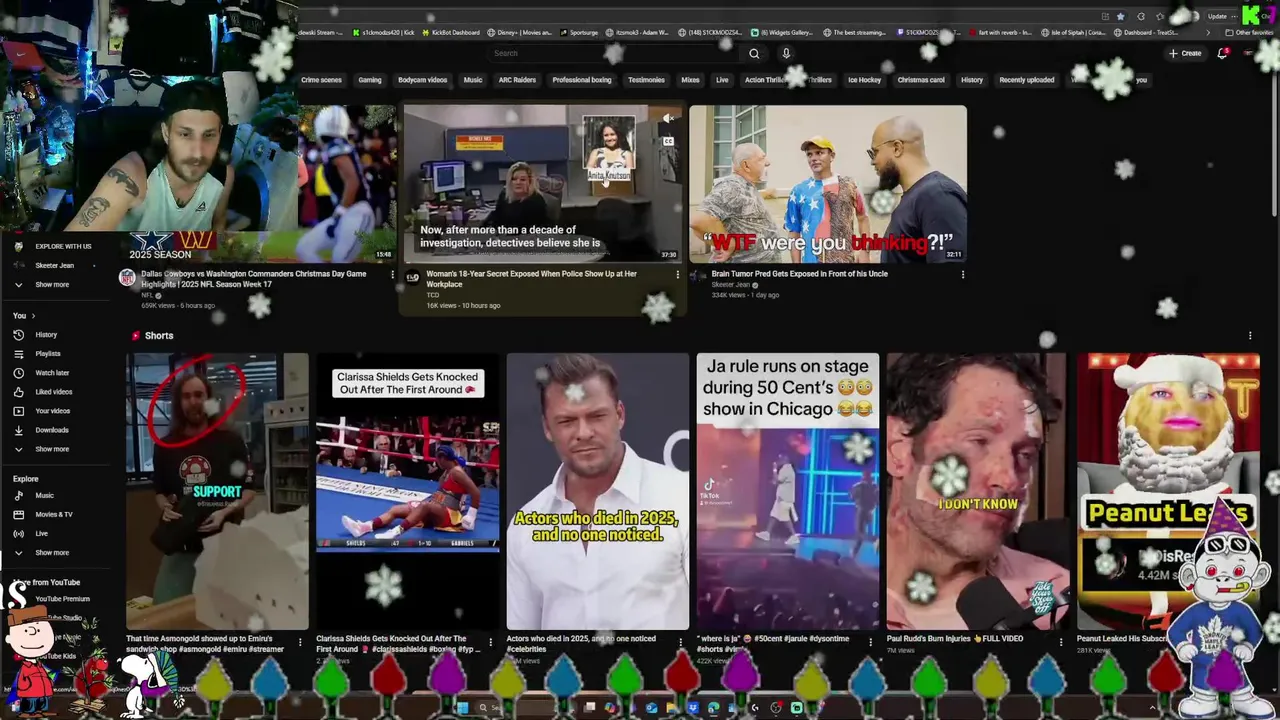Screen dimensions: 1280x720
Task: Open Live under Explore
Action: pos(41,534)
